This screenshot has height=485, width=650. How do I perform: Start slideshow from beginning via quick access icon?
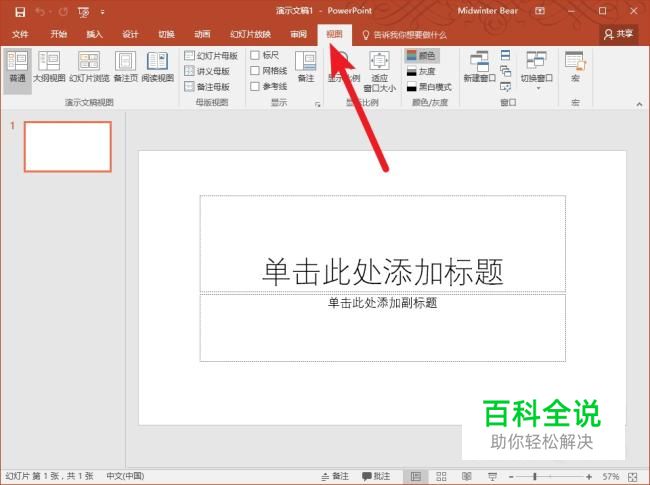[83, 12]
